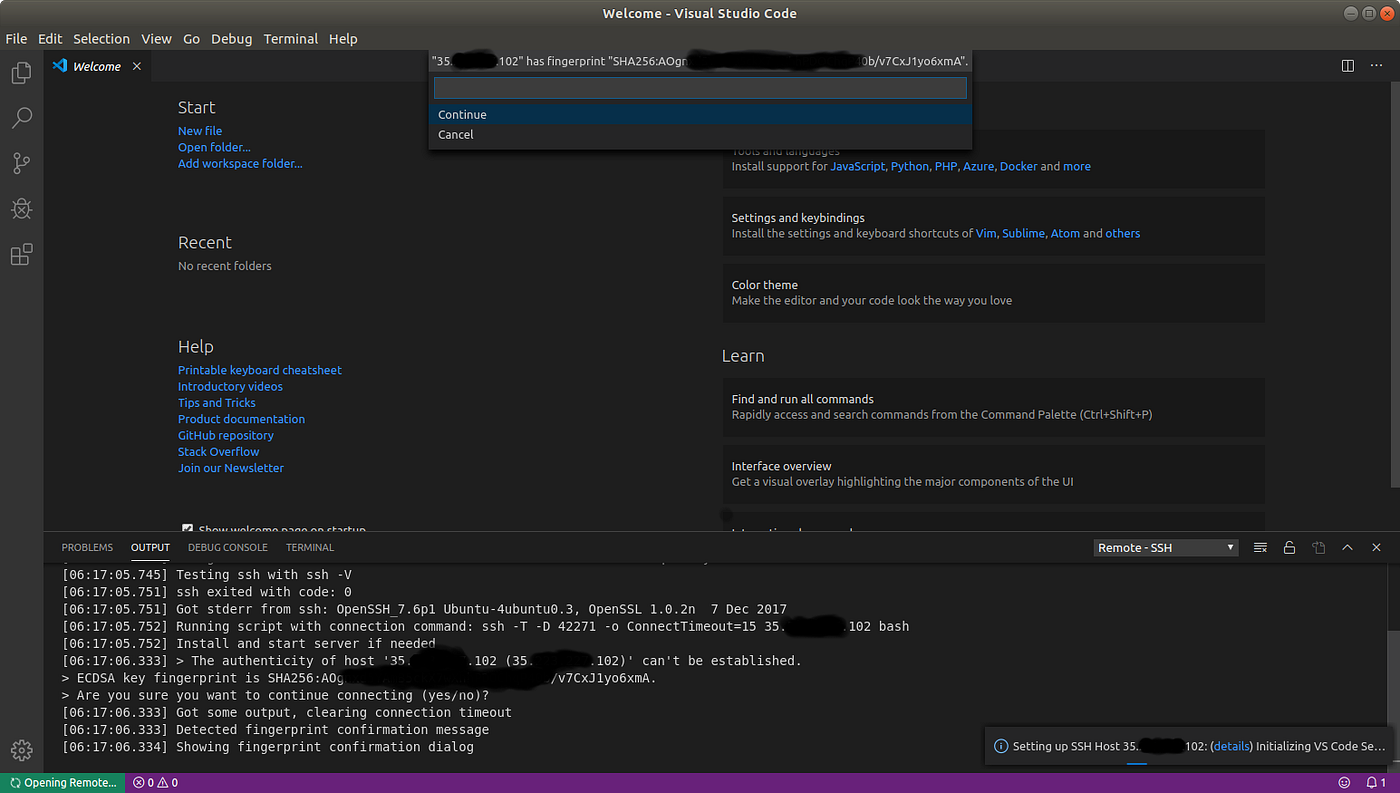
Task: Switch to the TERMINAL tab
Action: [309, 547]
